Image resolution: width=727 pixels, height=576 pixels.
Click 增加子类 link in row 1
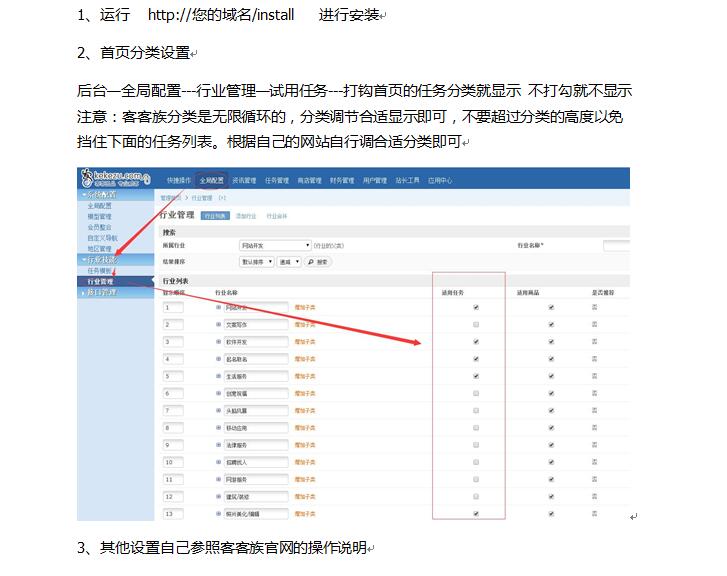pyautogui.click(x=305, y=307)
